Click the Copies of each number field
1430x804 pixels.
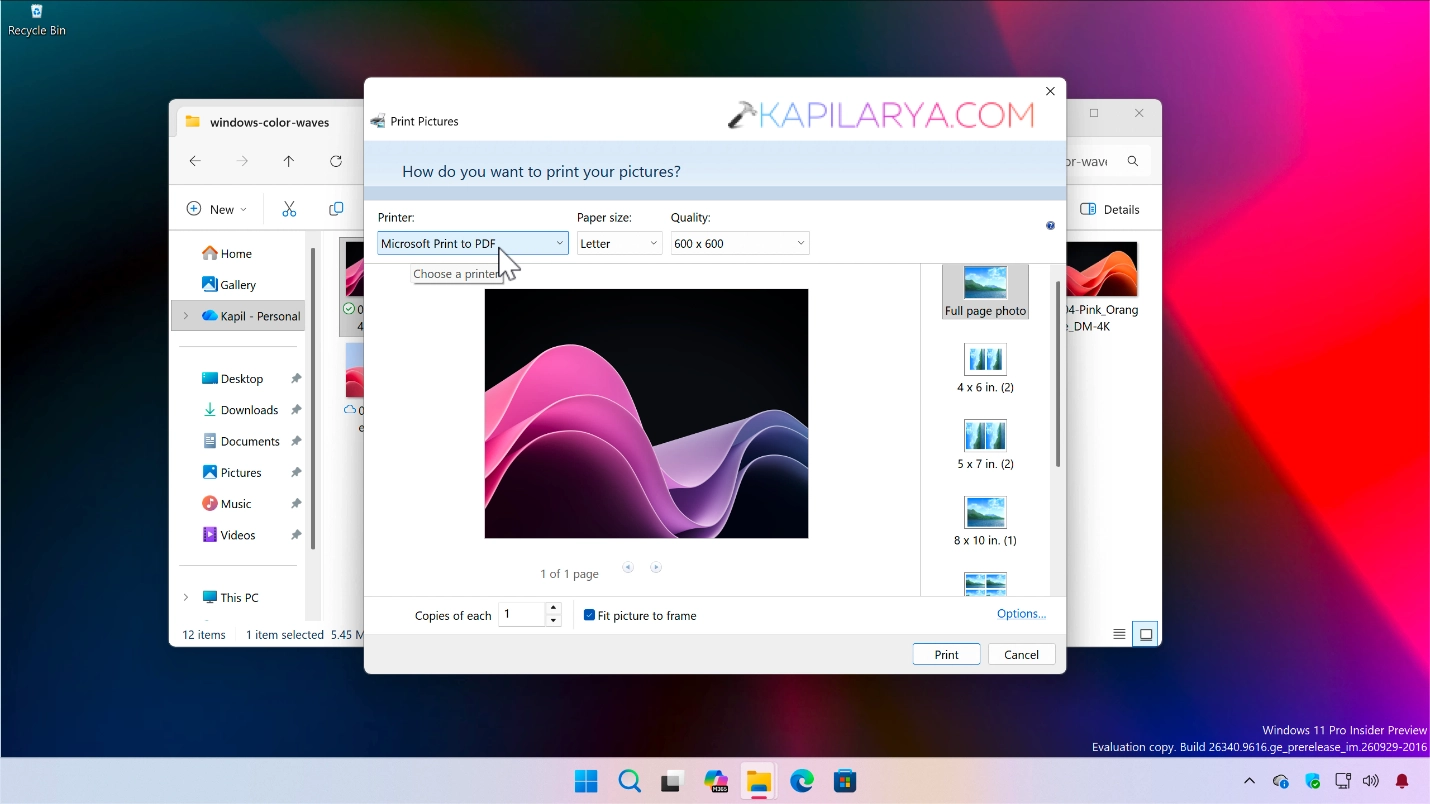[522, 614]
